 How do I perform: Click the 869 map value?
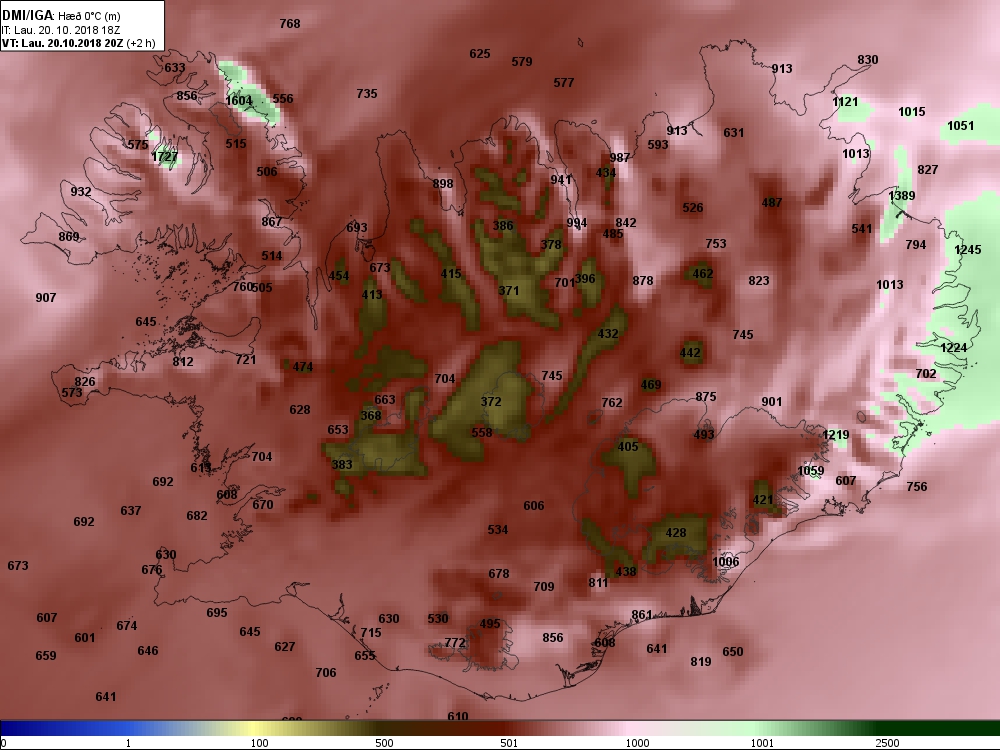coord(69,237)
